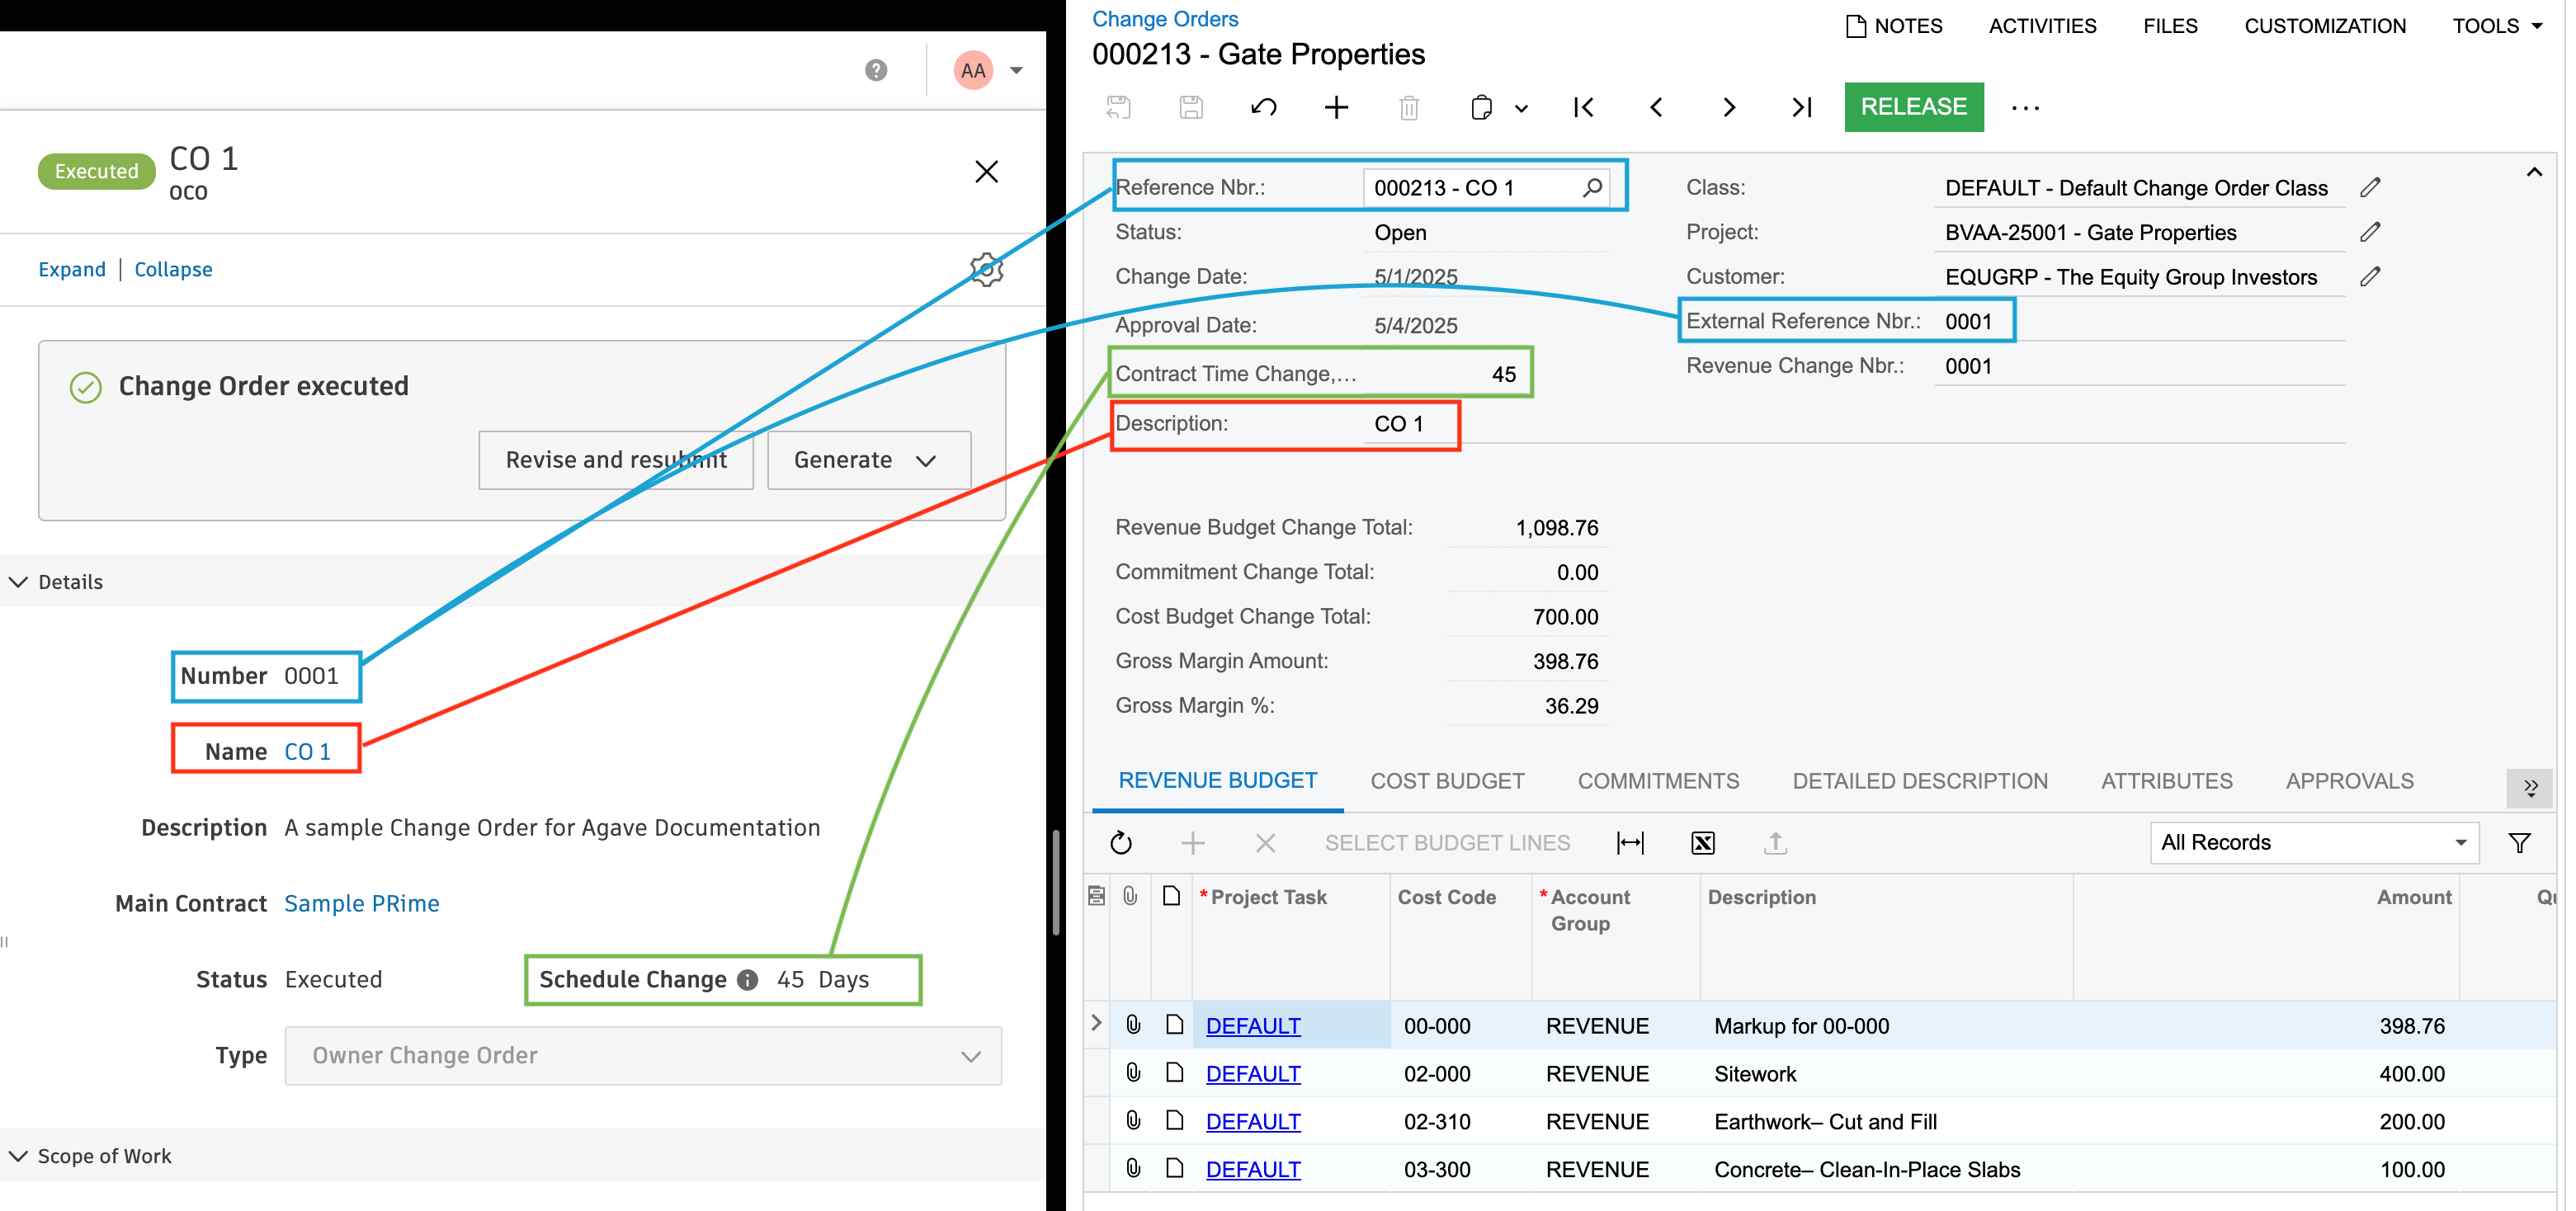Image resolution: width=2576 pixels, height=1211 pixels.
Task: Open the All Records filter dropdown
Action: coord(2313,842)
